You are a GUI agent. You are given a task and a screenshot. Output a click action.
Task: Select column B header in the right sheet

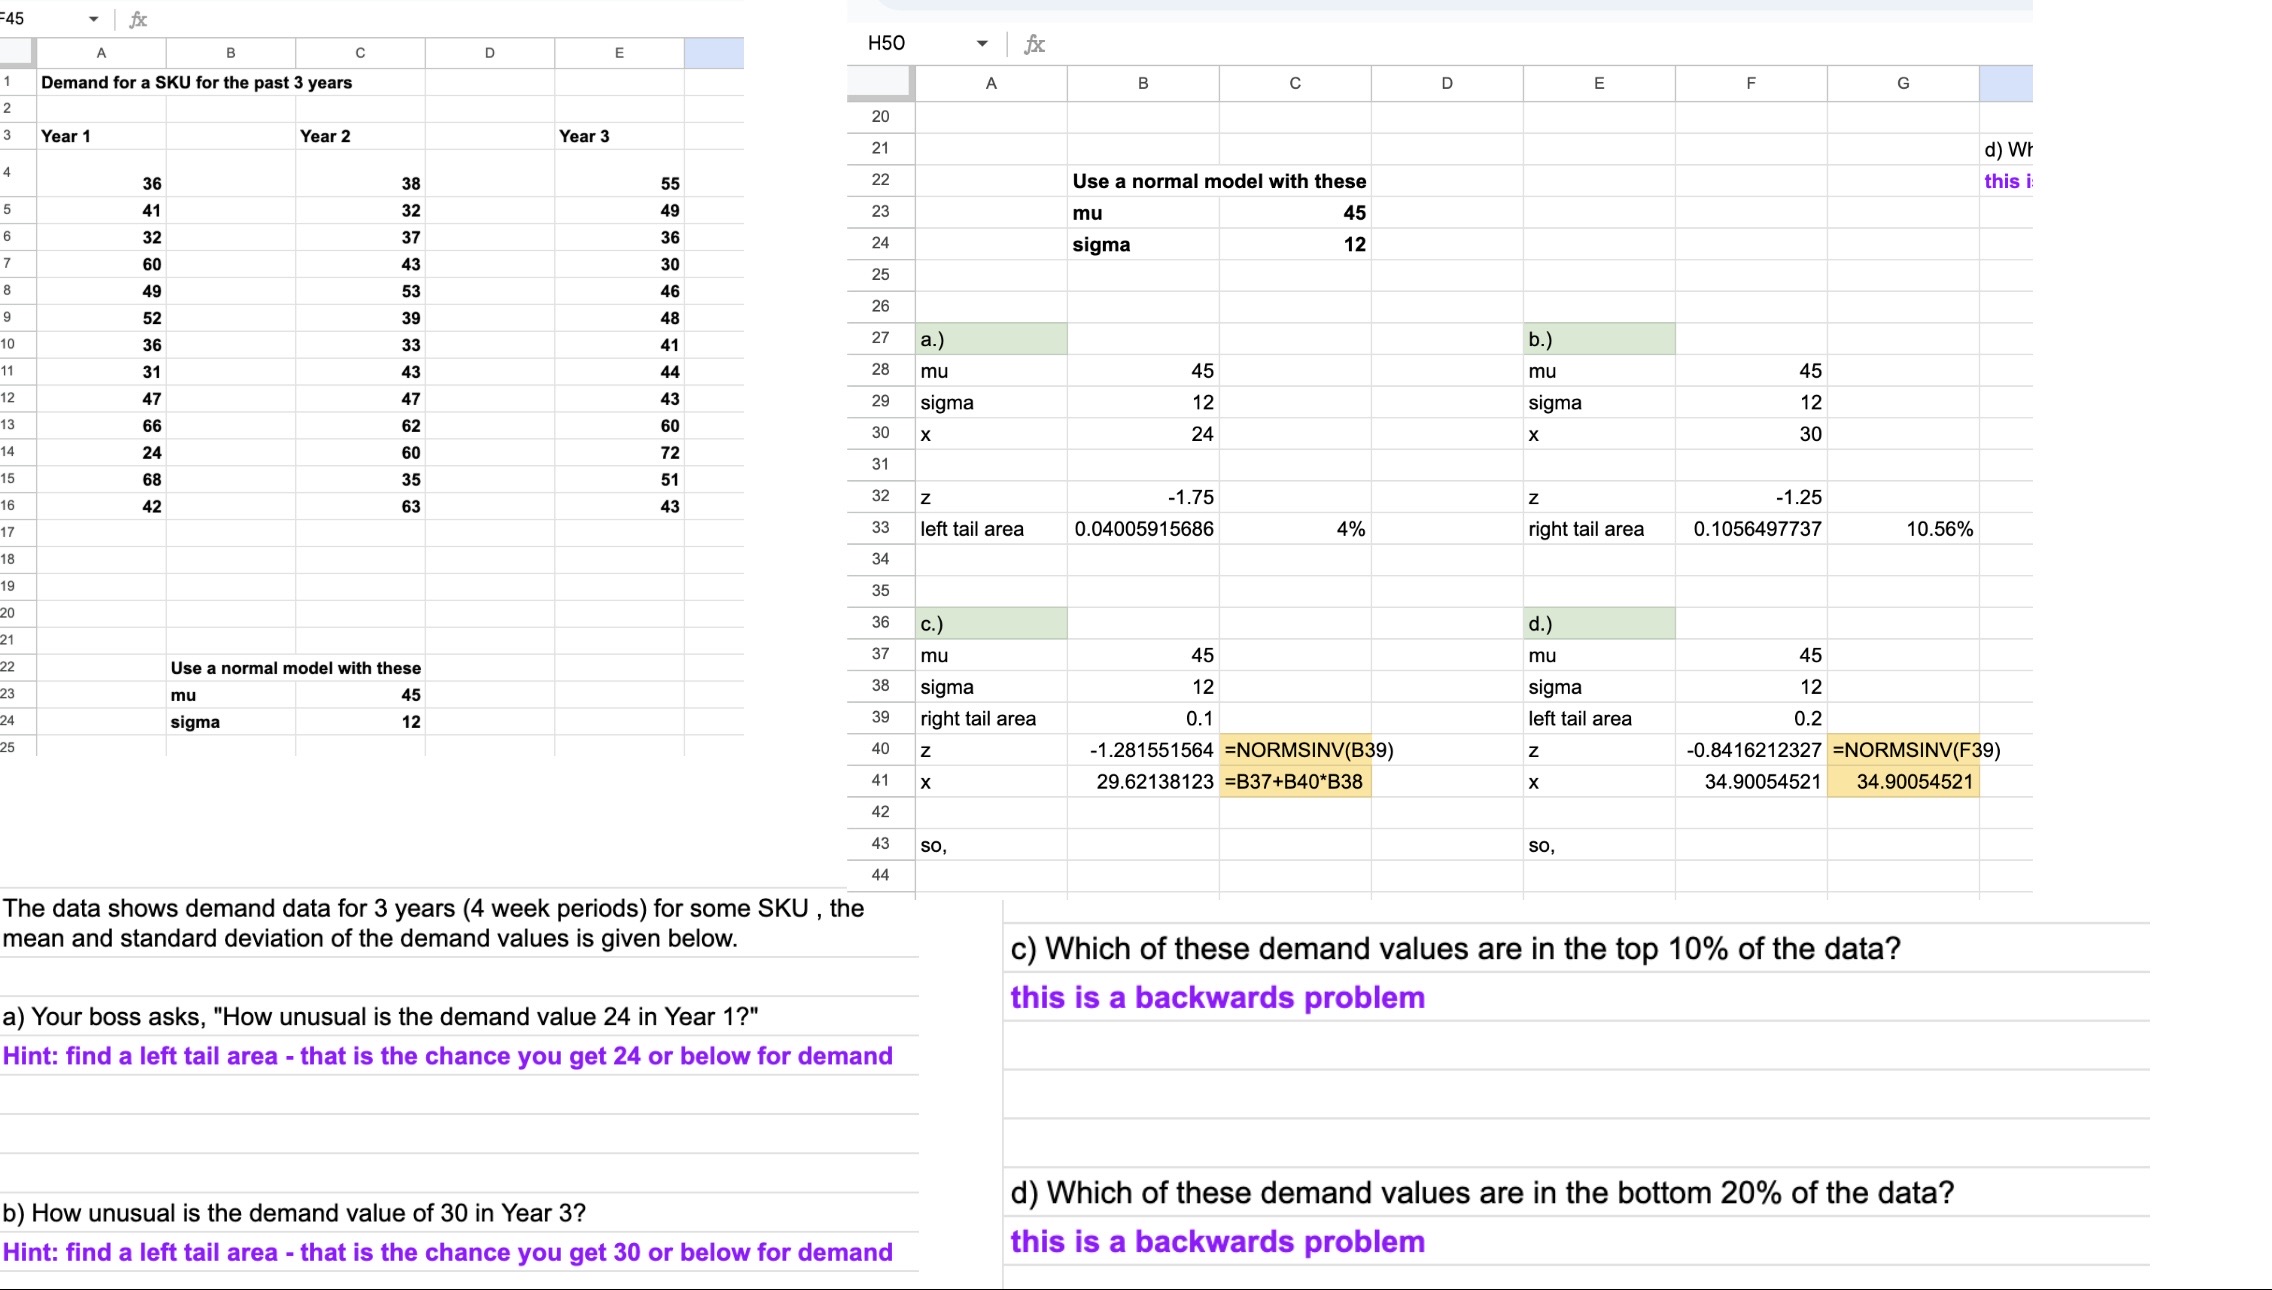click(1142, 83)
